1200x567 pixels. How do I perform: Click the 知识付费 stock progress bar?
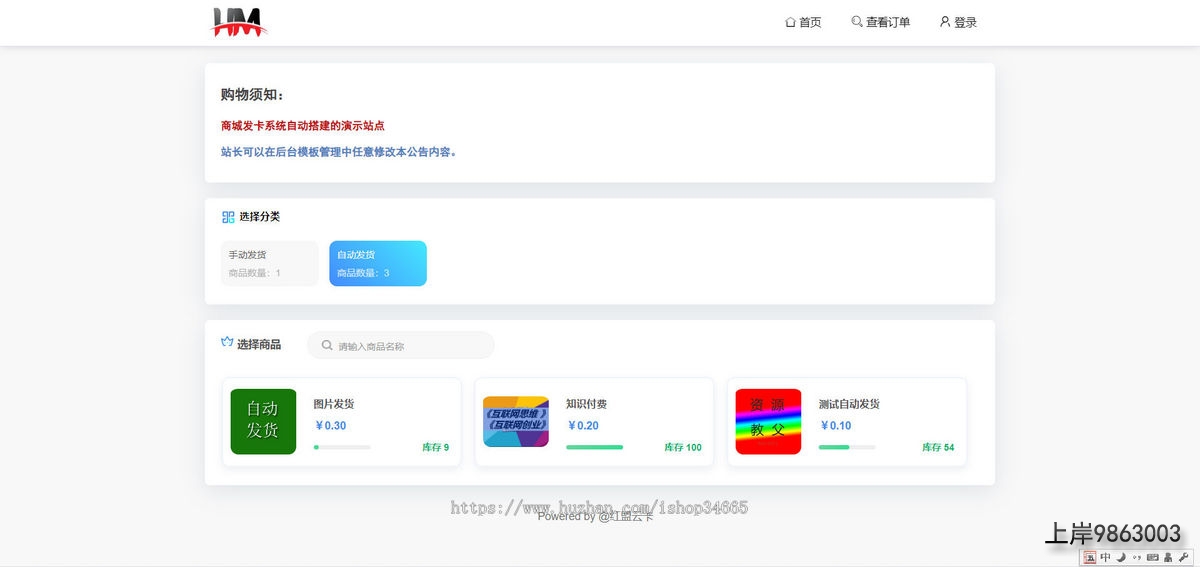[594, 447]
